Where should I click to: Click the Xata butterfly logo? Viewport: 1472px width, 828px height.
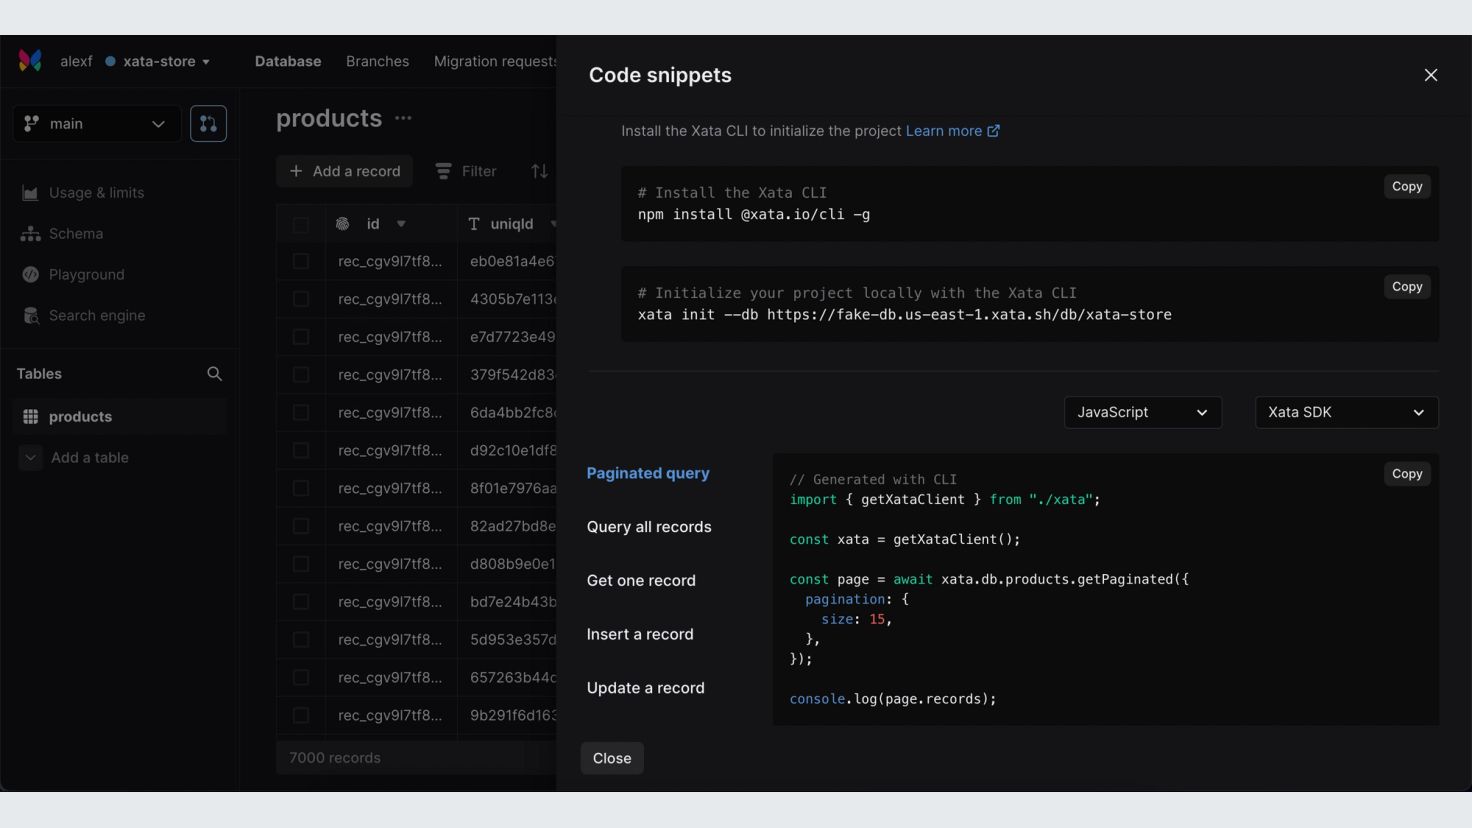pos(30,61)
